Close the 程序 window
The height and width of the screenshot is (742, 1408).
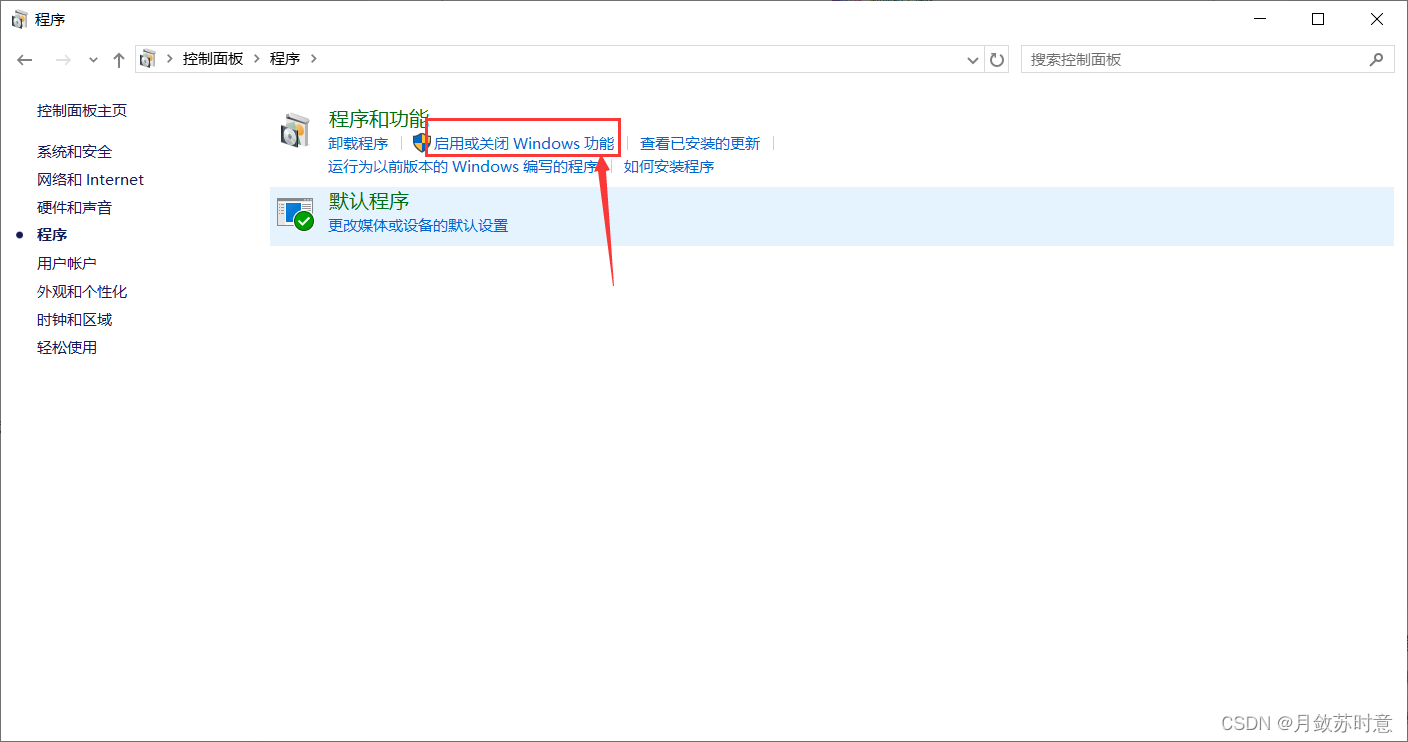[1377, 19]
